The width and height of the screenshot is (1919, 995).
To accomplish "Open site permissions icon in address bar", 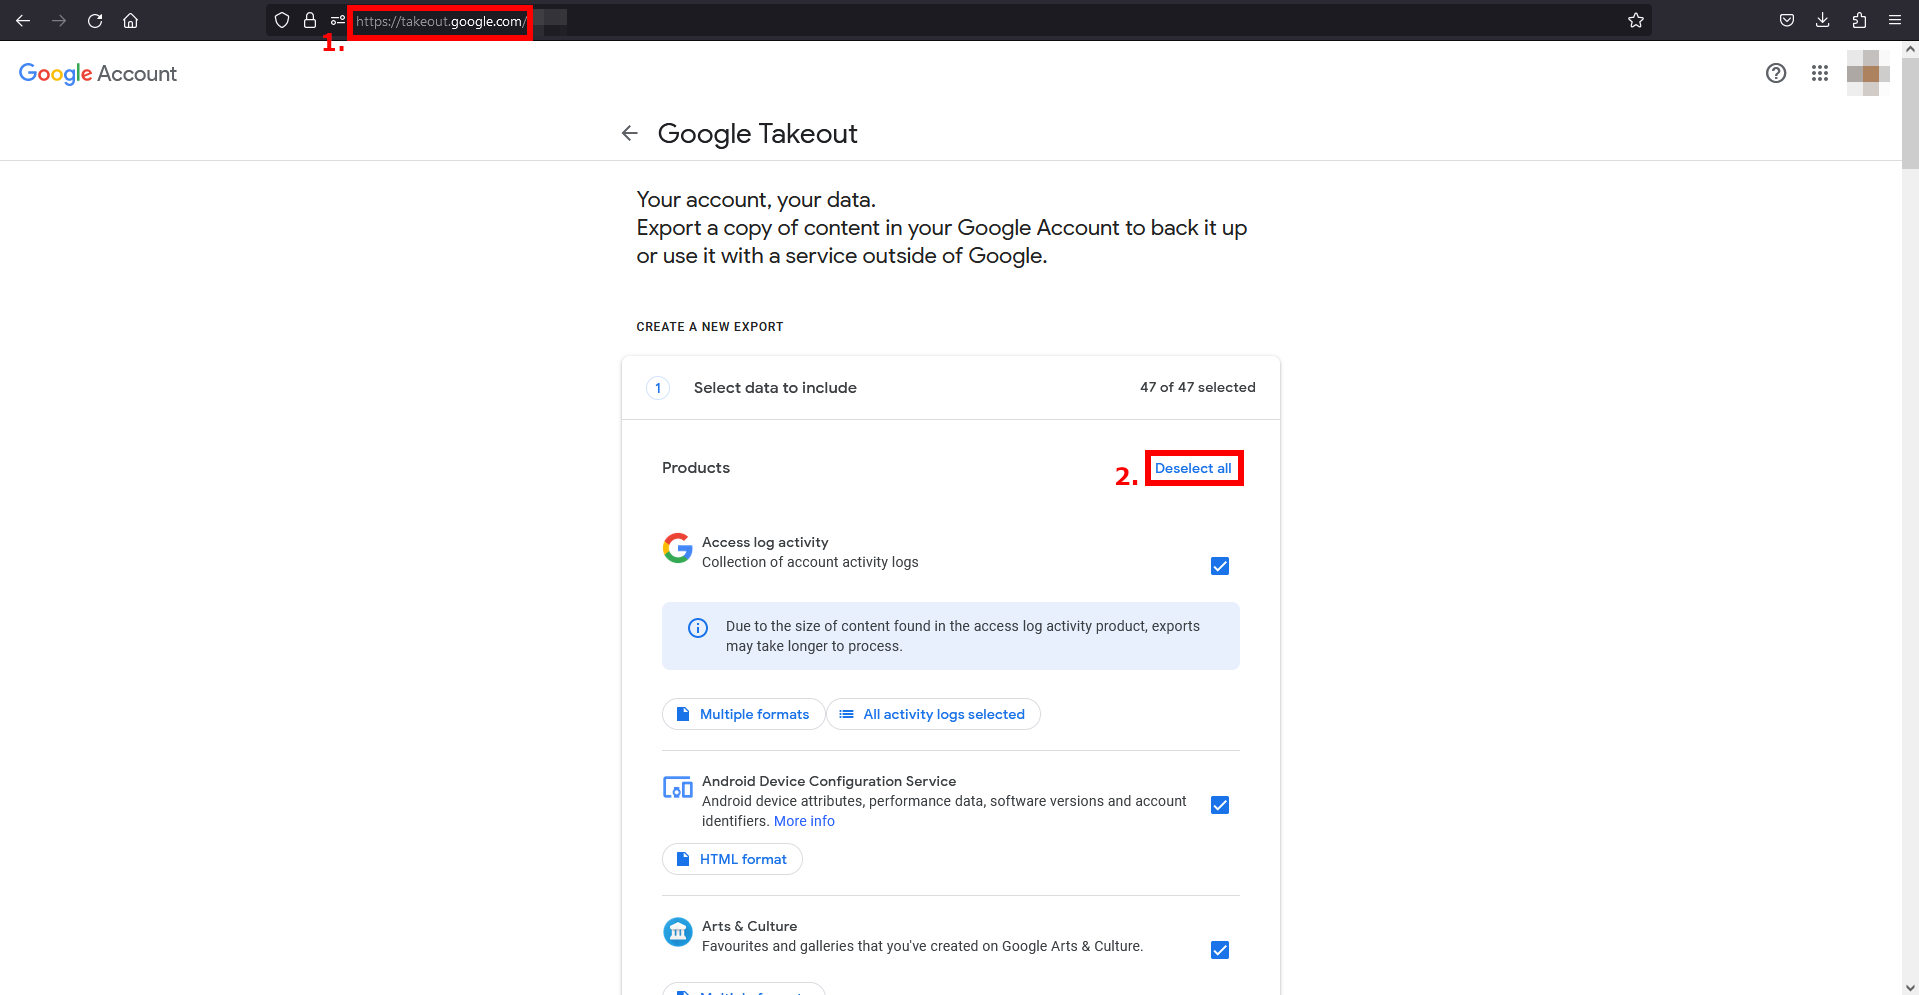I will point(338,20).
